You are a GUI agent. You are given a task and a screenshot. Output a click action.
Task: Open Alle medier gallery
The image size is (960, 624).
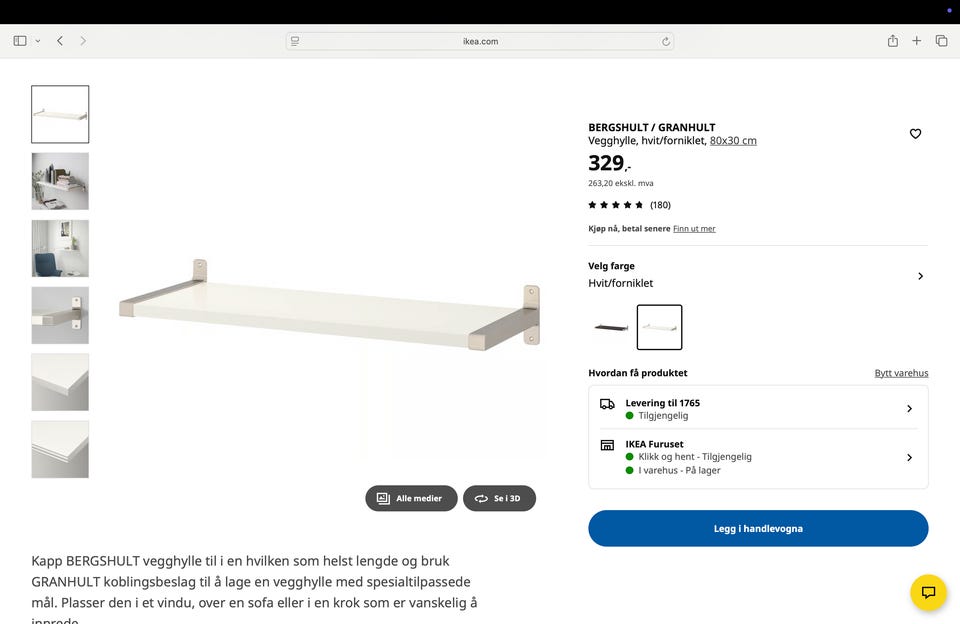tap(410, 498)
